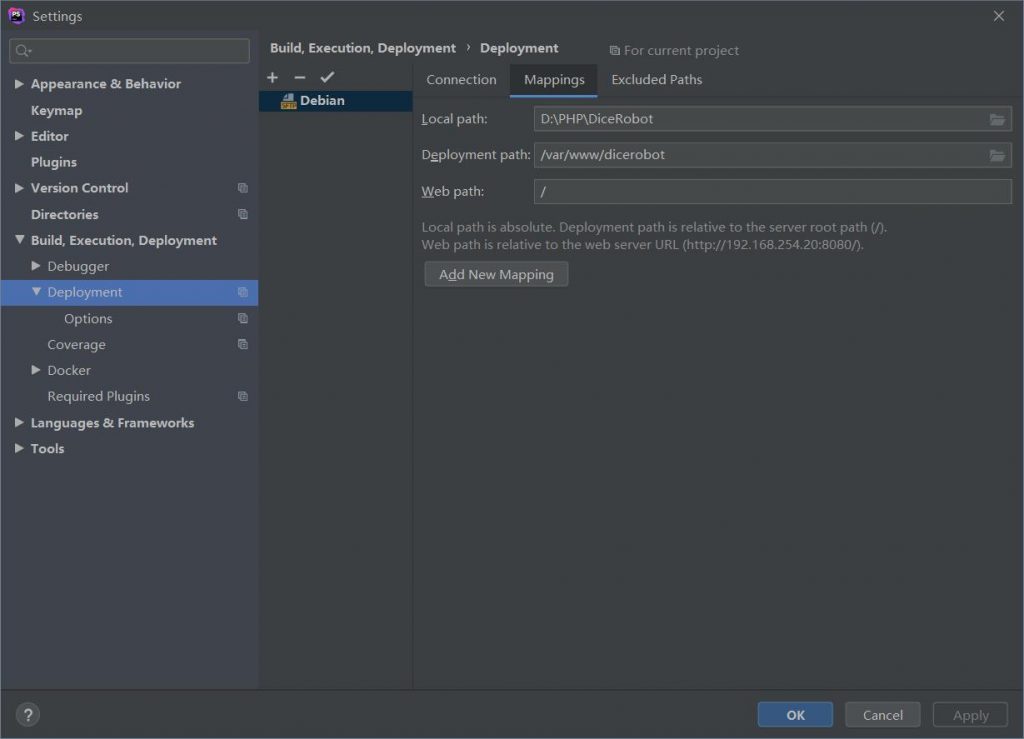Close the Settings dialog

pyautogui.click(x=999, y=16)
